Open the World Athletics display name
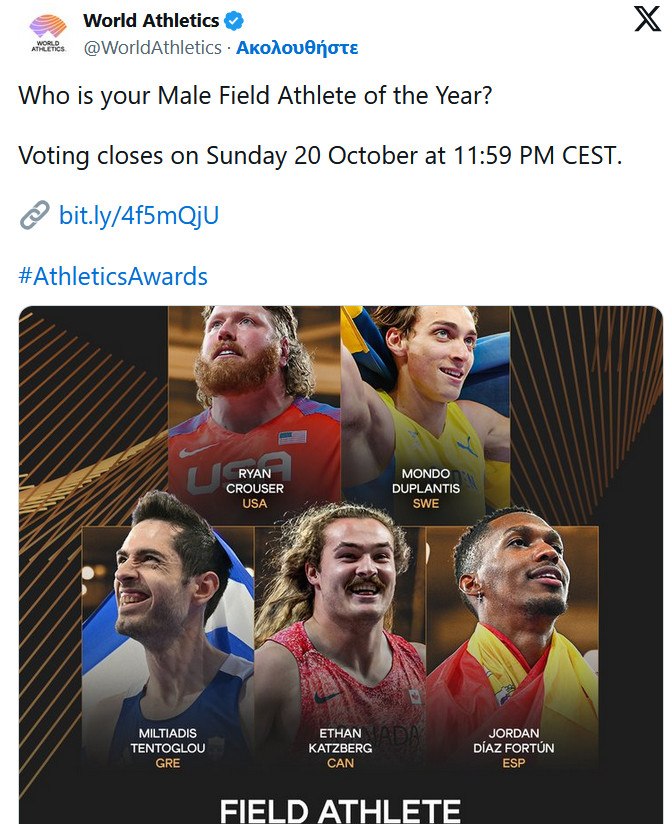 coord(150,21)
